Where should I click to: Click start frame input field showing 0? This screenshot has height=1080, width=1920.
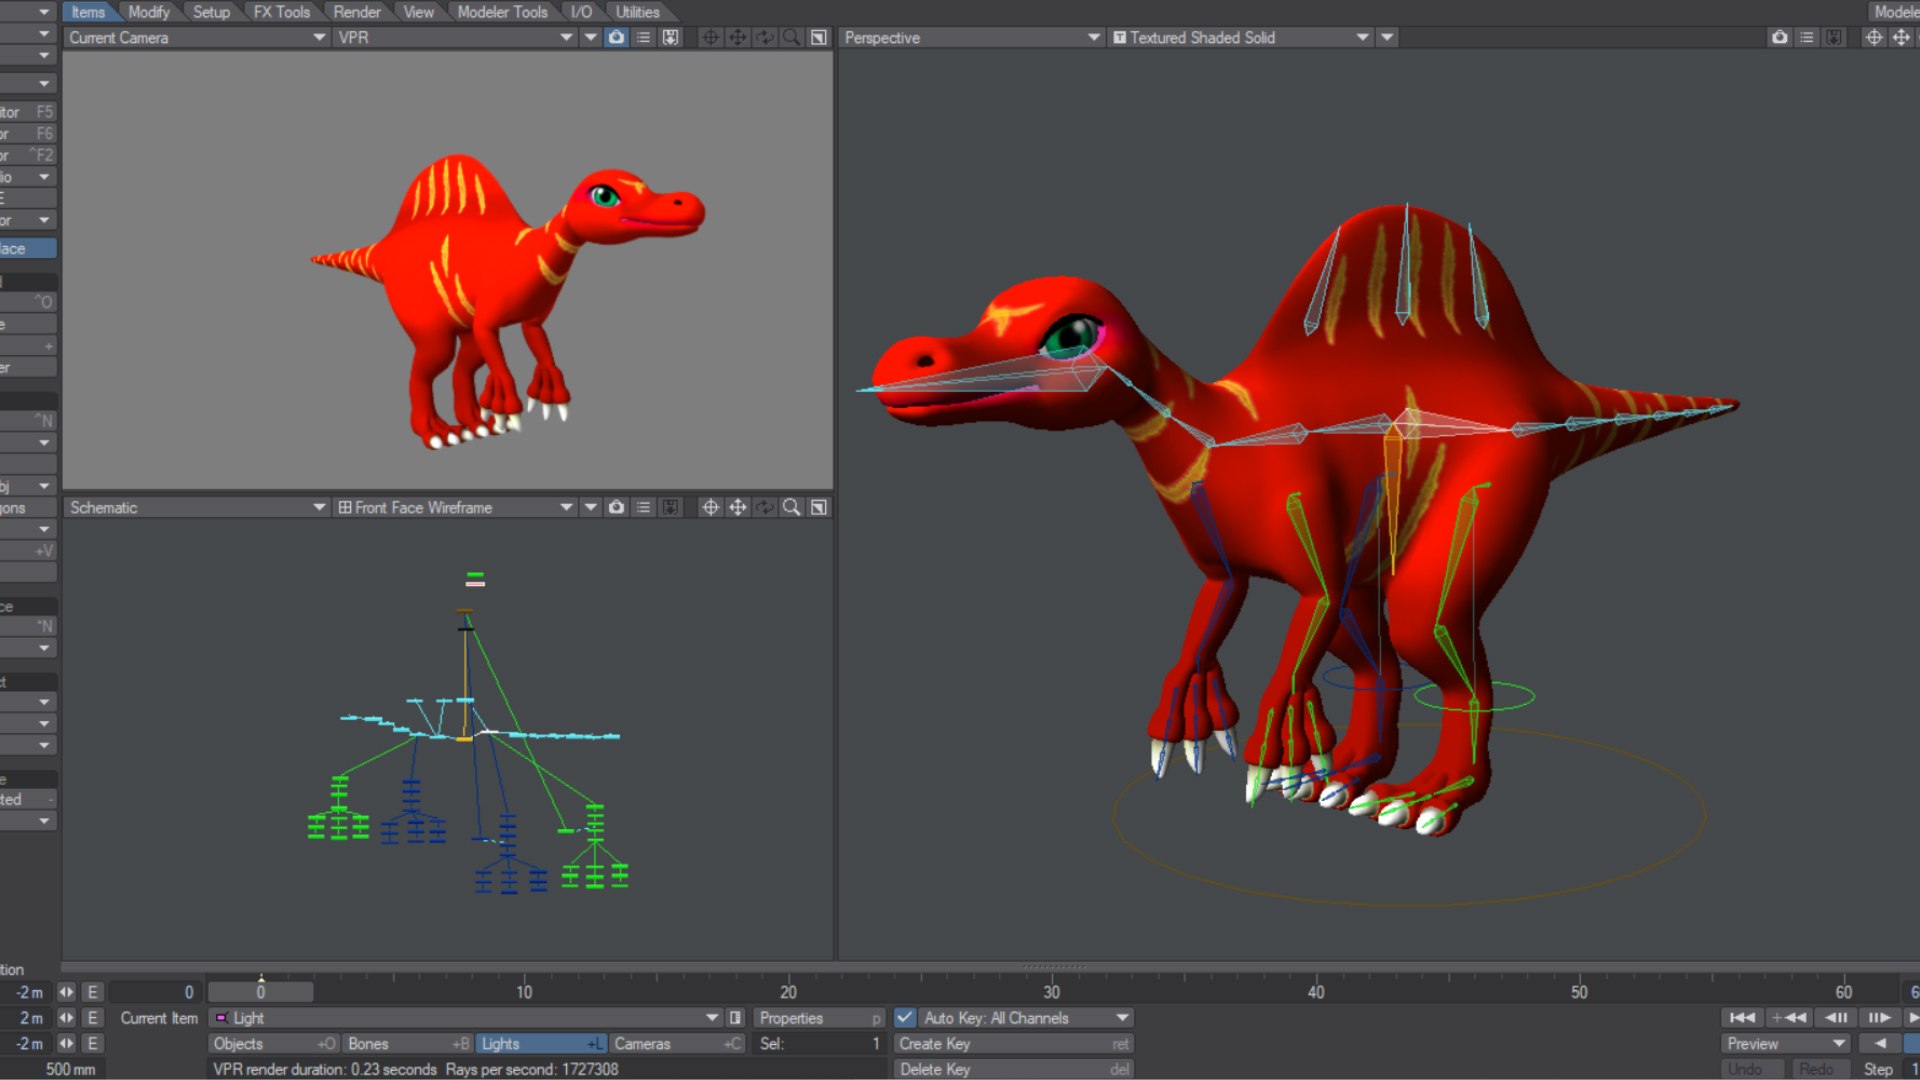pyautogui.click(x=153, y=992)
